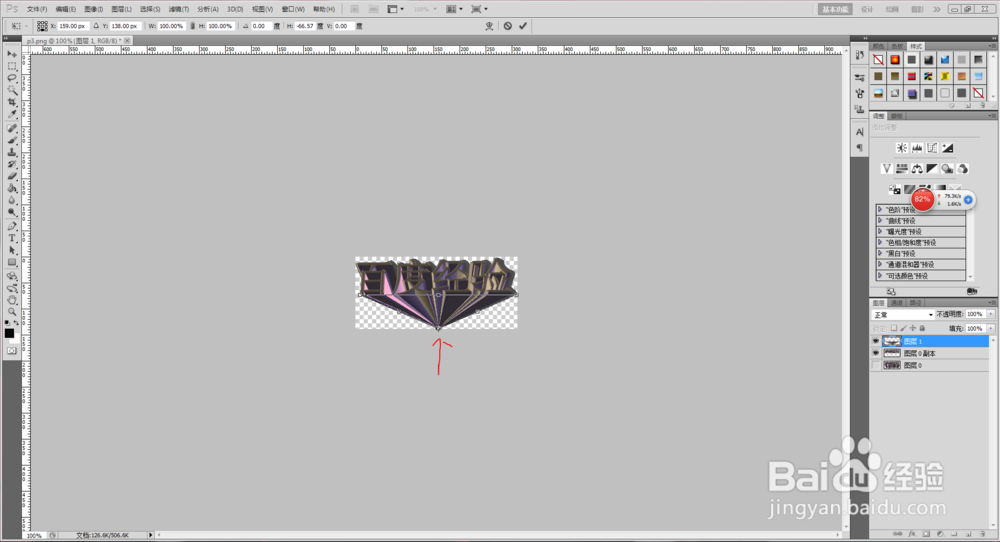This screenshot has width=1000, height=542.
Task: Select the Eraser tool
Action: [12, 177]
